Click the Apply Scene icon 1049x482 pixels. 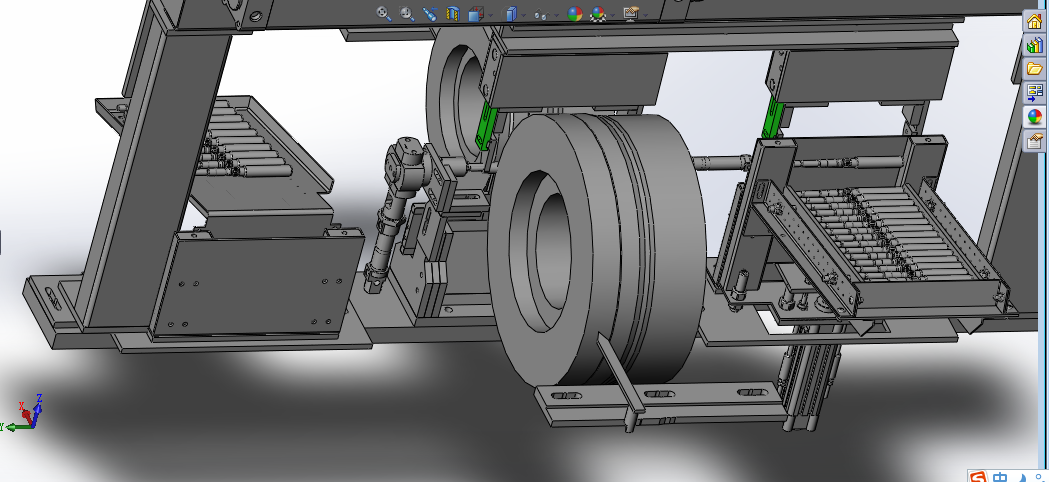598,13
